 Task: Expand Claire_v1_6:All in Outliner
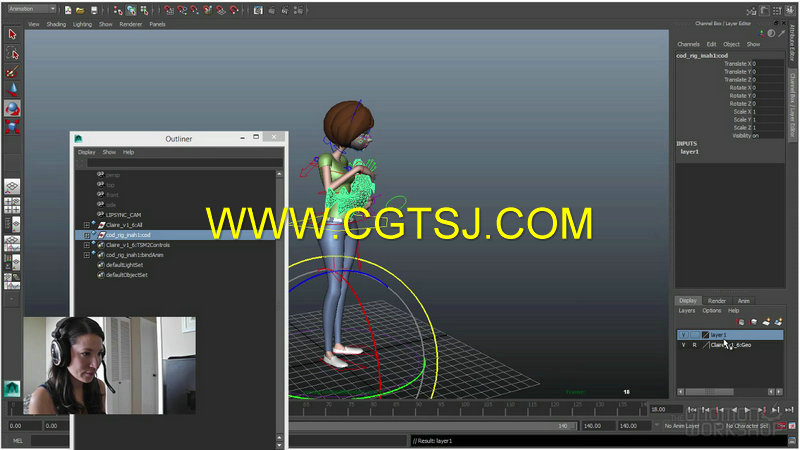pos(87,225)
